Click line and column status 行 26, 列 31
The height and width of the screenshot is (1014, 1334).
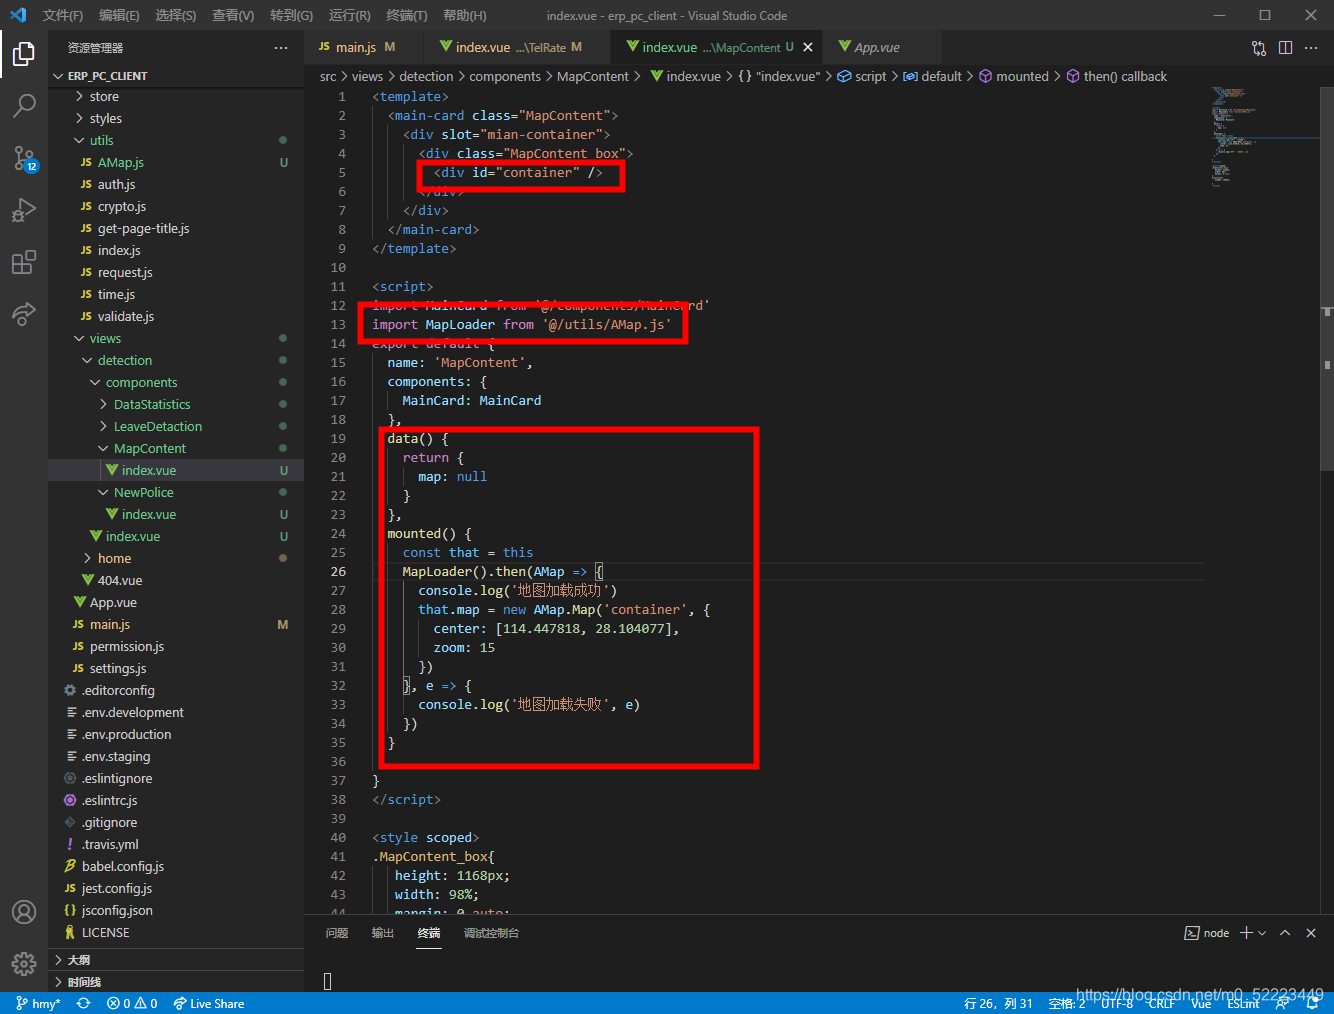(x=998, y=1003)
